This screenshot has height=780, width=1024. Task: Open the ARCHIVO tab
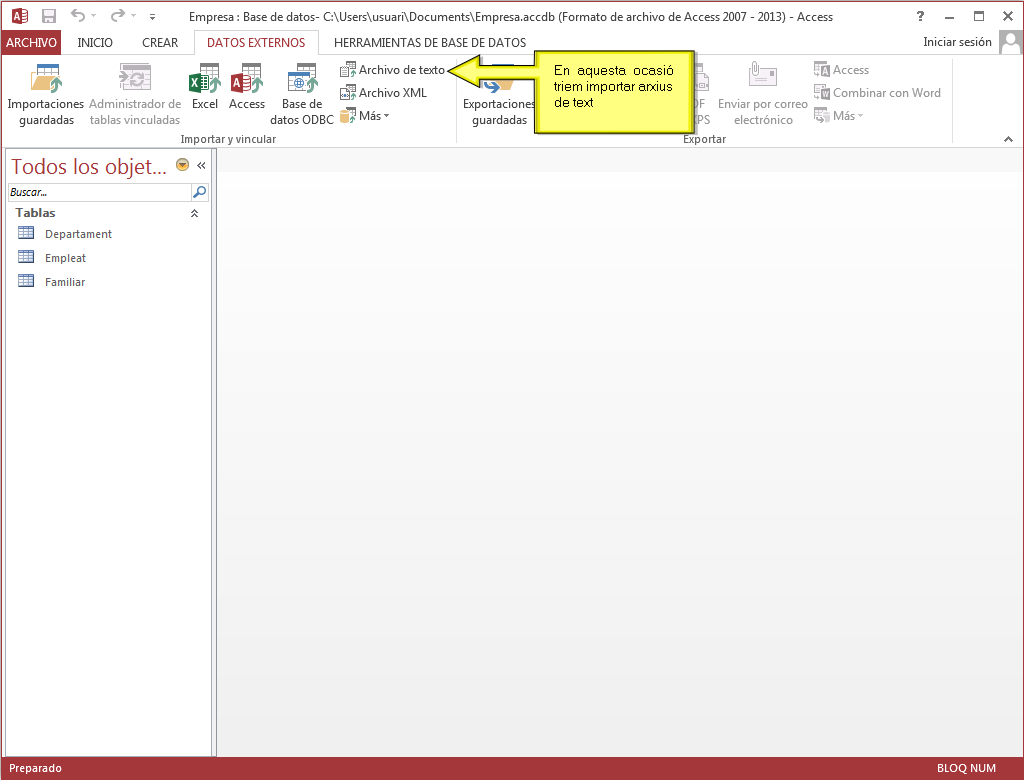[x=31, y=42]
